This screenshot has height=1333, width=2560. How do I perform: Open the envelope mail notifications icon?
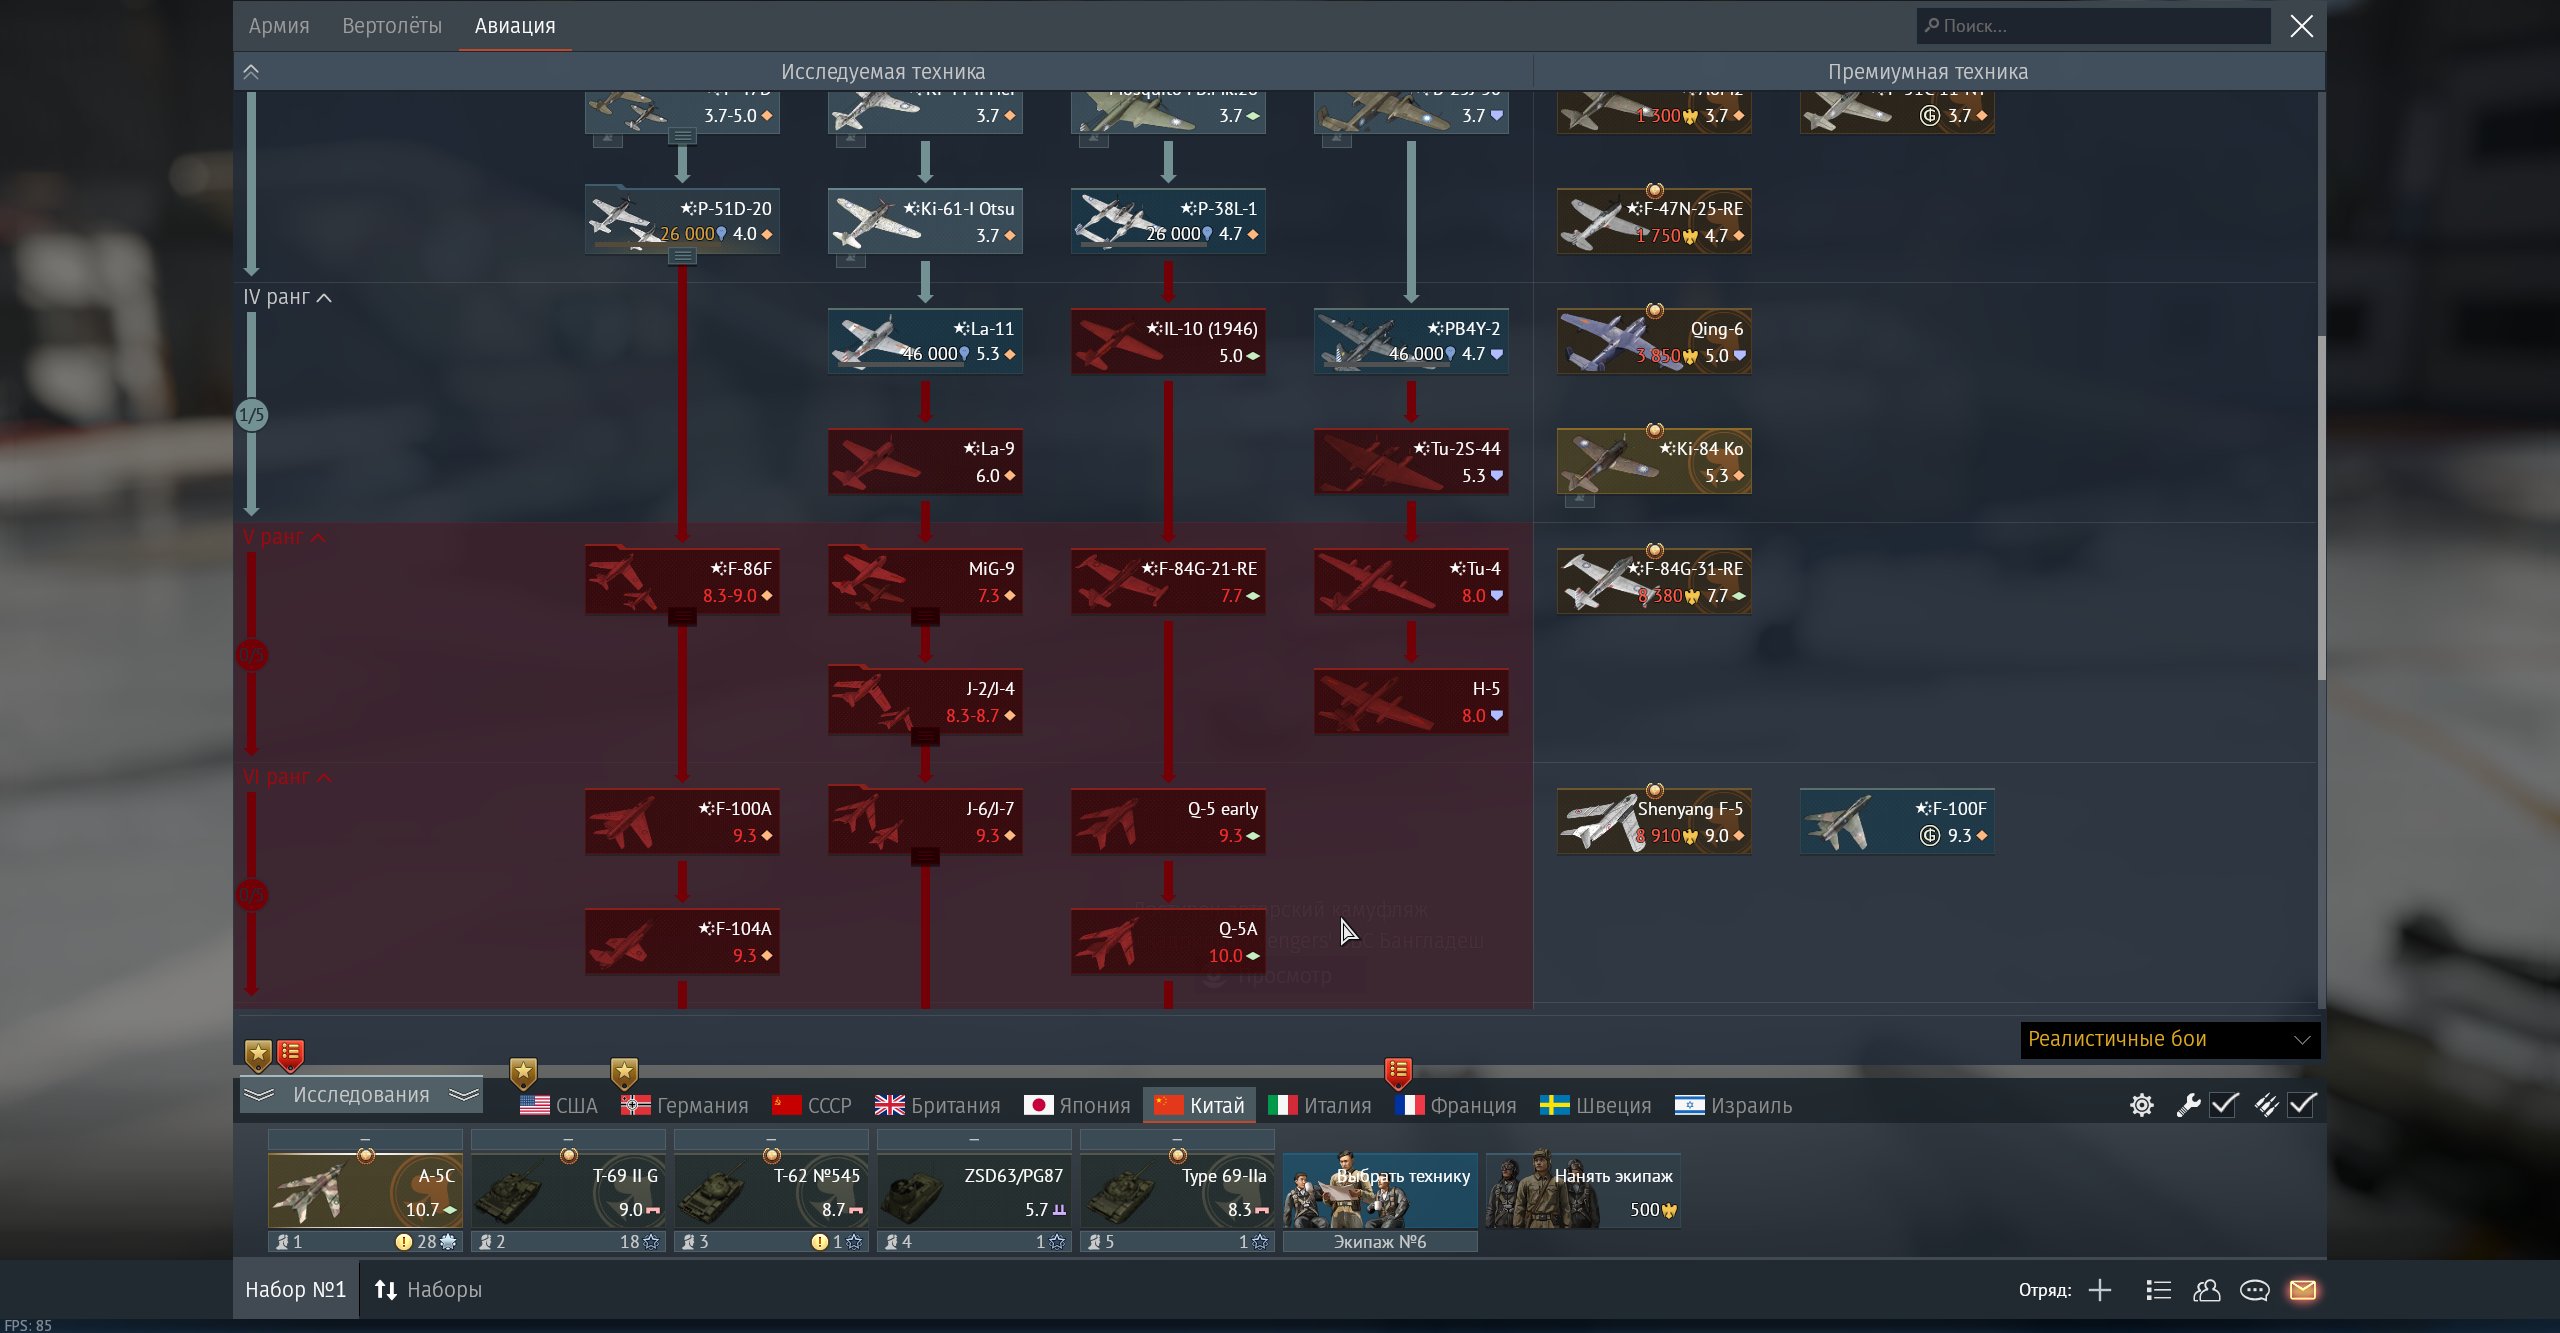(x=2302, y=1290)
